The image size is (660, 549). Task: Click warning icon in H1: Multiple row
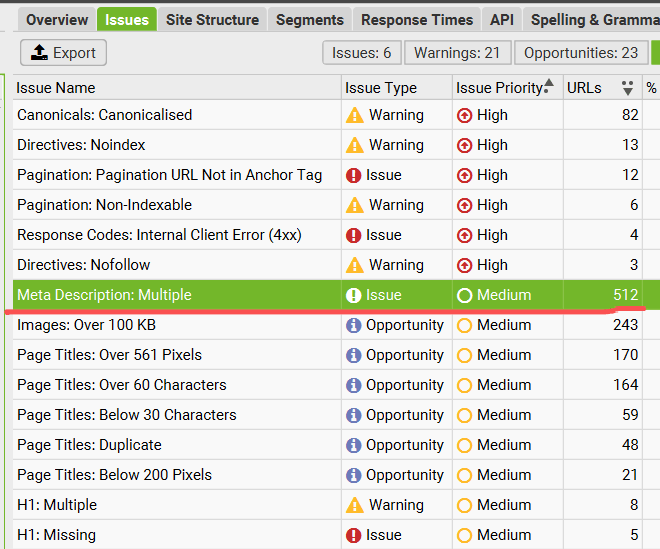355,505
